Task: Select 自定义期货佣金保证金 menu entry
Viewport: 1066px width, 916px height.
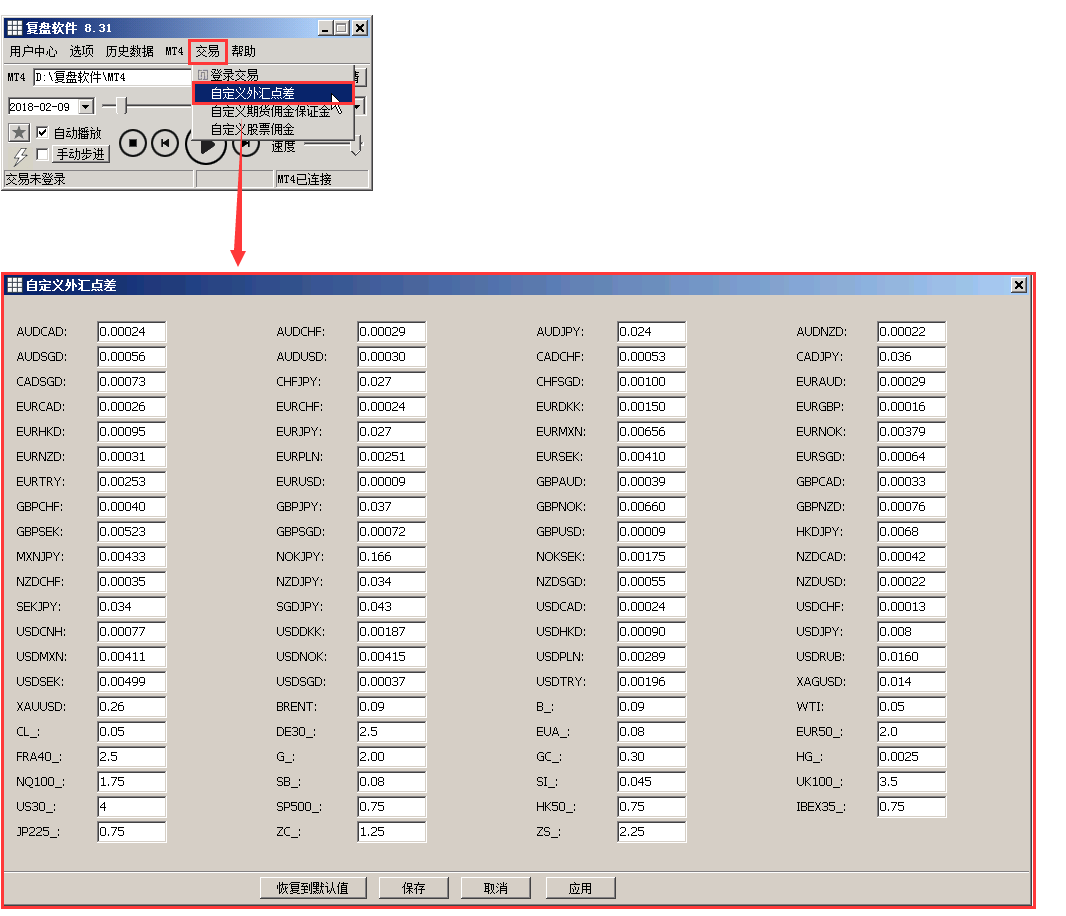Action: [270, 112]
